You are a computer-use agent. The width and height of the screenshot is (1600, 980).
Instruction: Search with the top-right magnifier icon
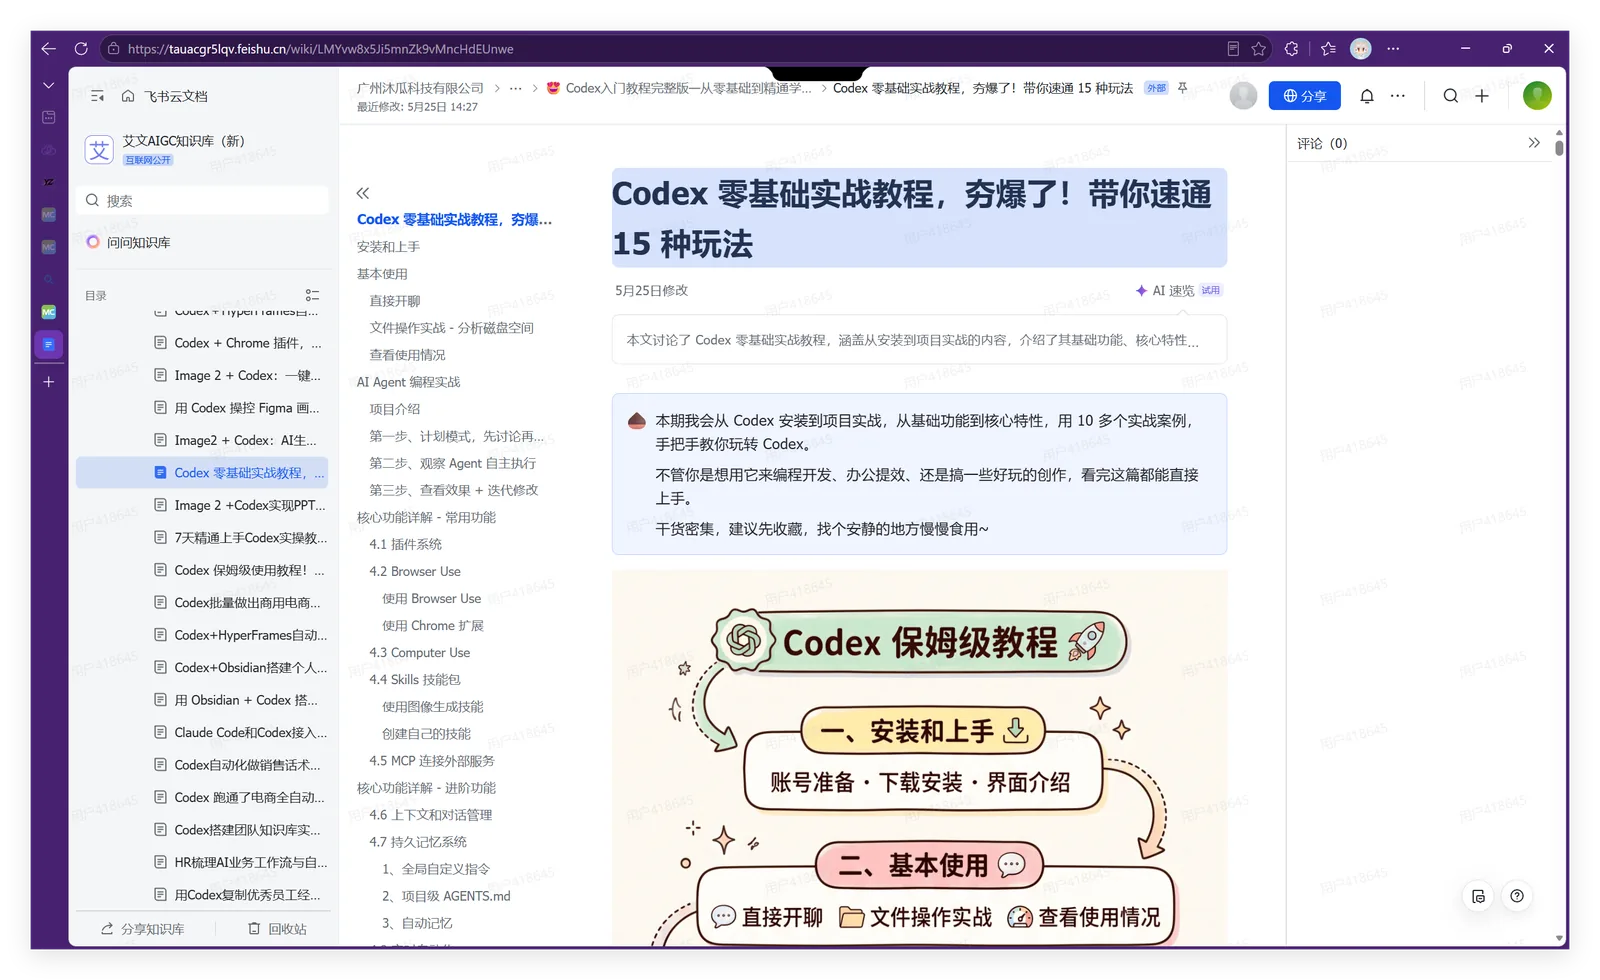click(1451, 96)
